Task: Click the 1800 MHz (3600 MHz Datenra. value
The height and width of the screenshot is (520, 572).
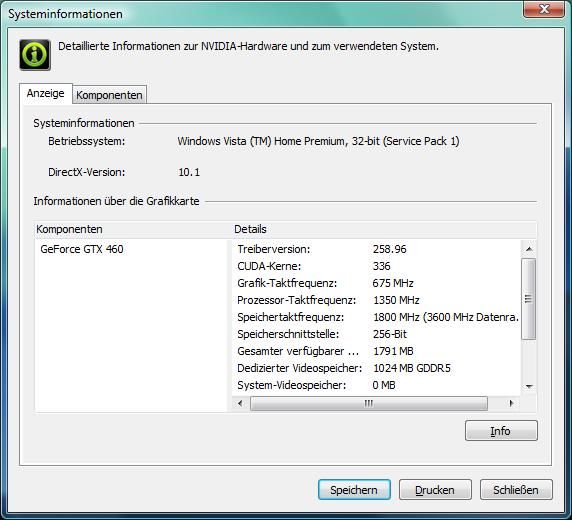Action: pos(446,317)
